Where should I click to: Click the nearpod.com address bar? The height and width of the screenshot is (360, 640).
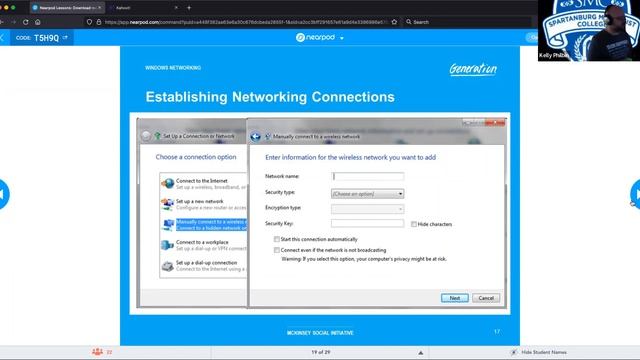tap(245, 22)
